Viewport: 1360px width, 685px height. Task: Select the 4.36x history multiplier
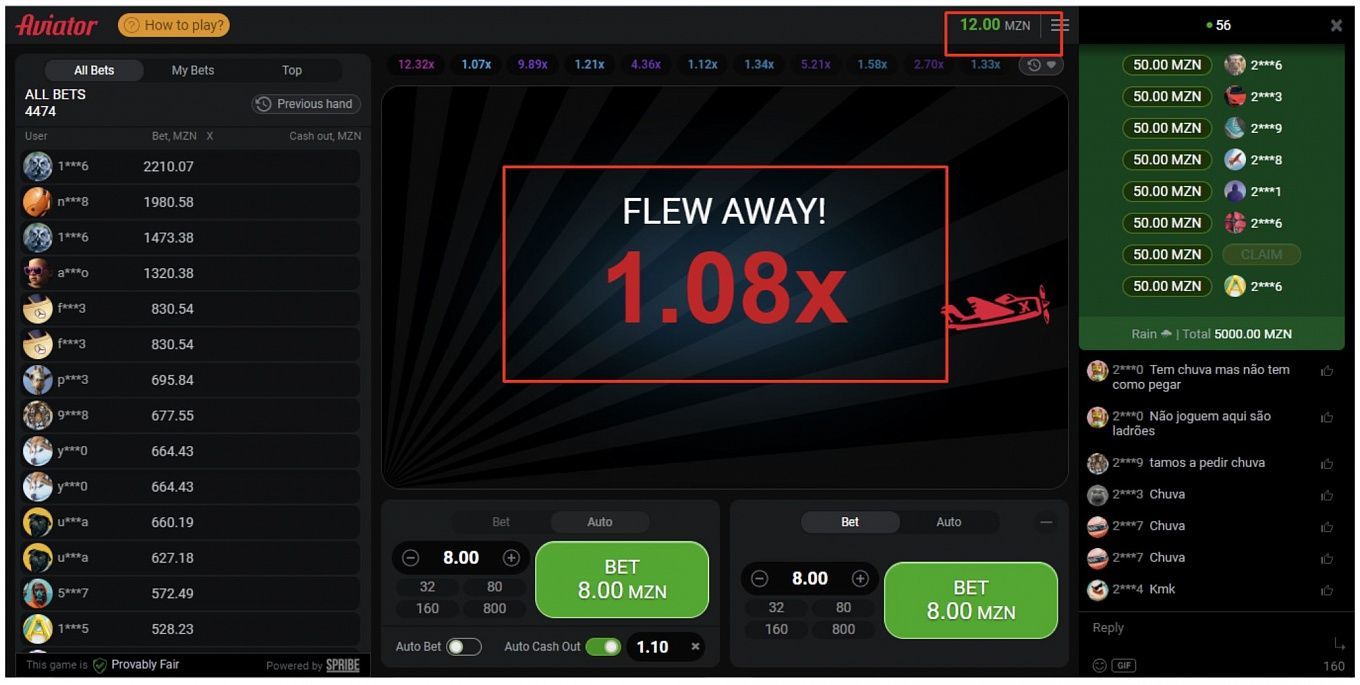click(x=645, y=64)
